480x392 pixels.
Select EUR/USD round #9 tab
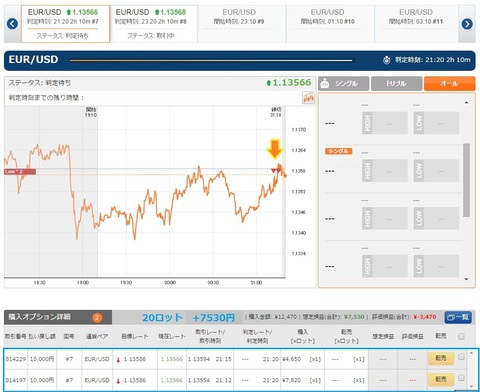pyautogui.click(x=242, y=24)
